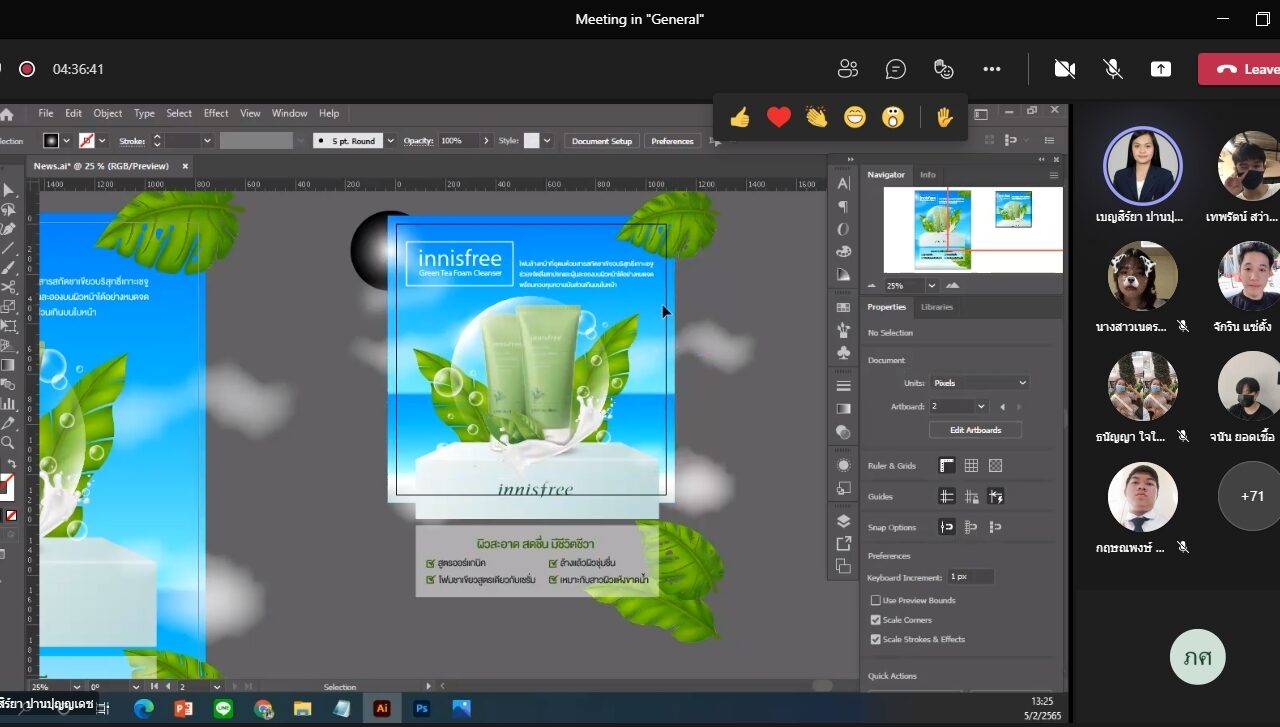Click the Illustrator Home icon
The image size is (1280, 727).
point(7,114)
